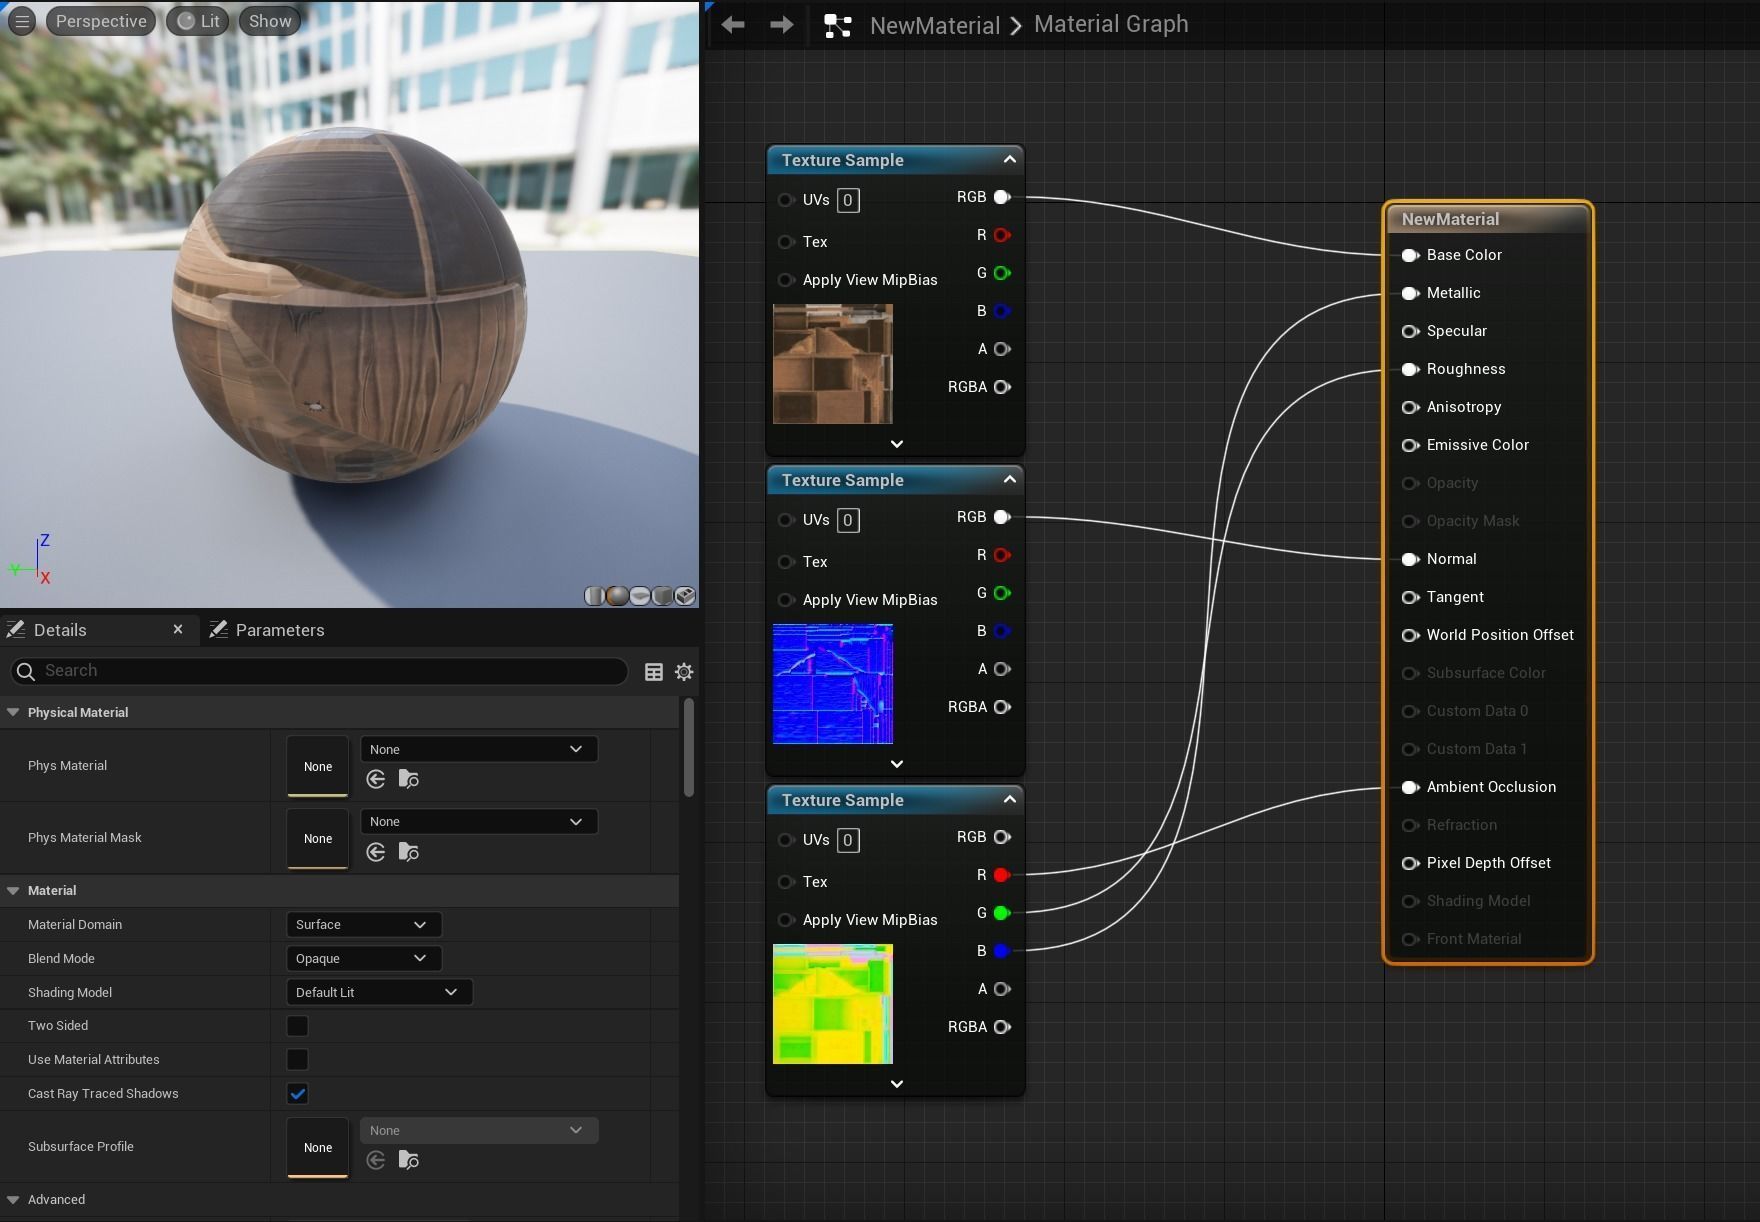Click the Emissive Color input pin
The width and height of the screenshot is (1760, 1222).
coord(1410,445)
